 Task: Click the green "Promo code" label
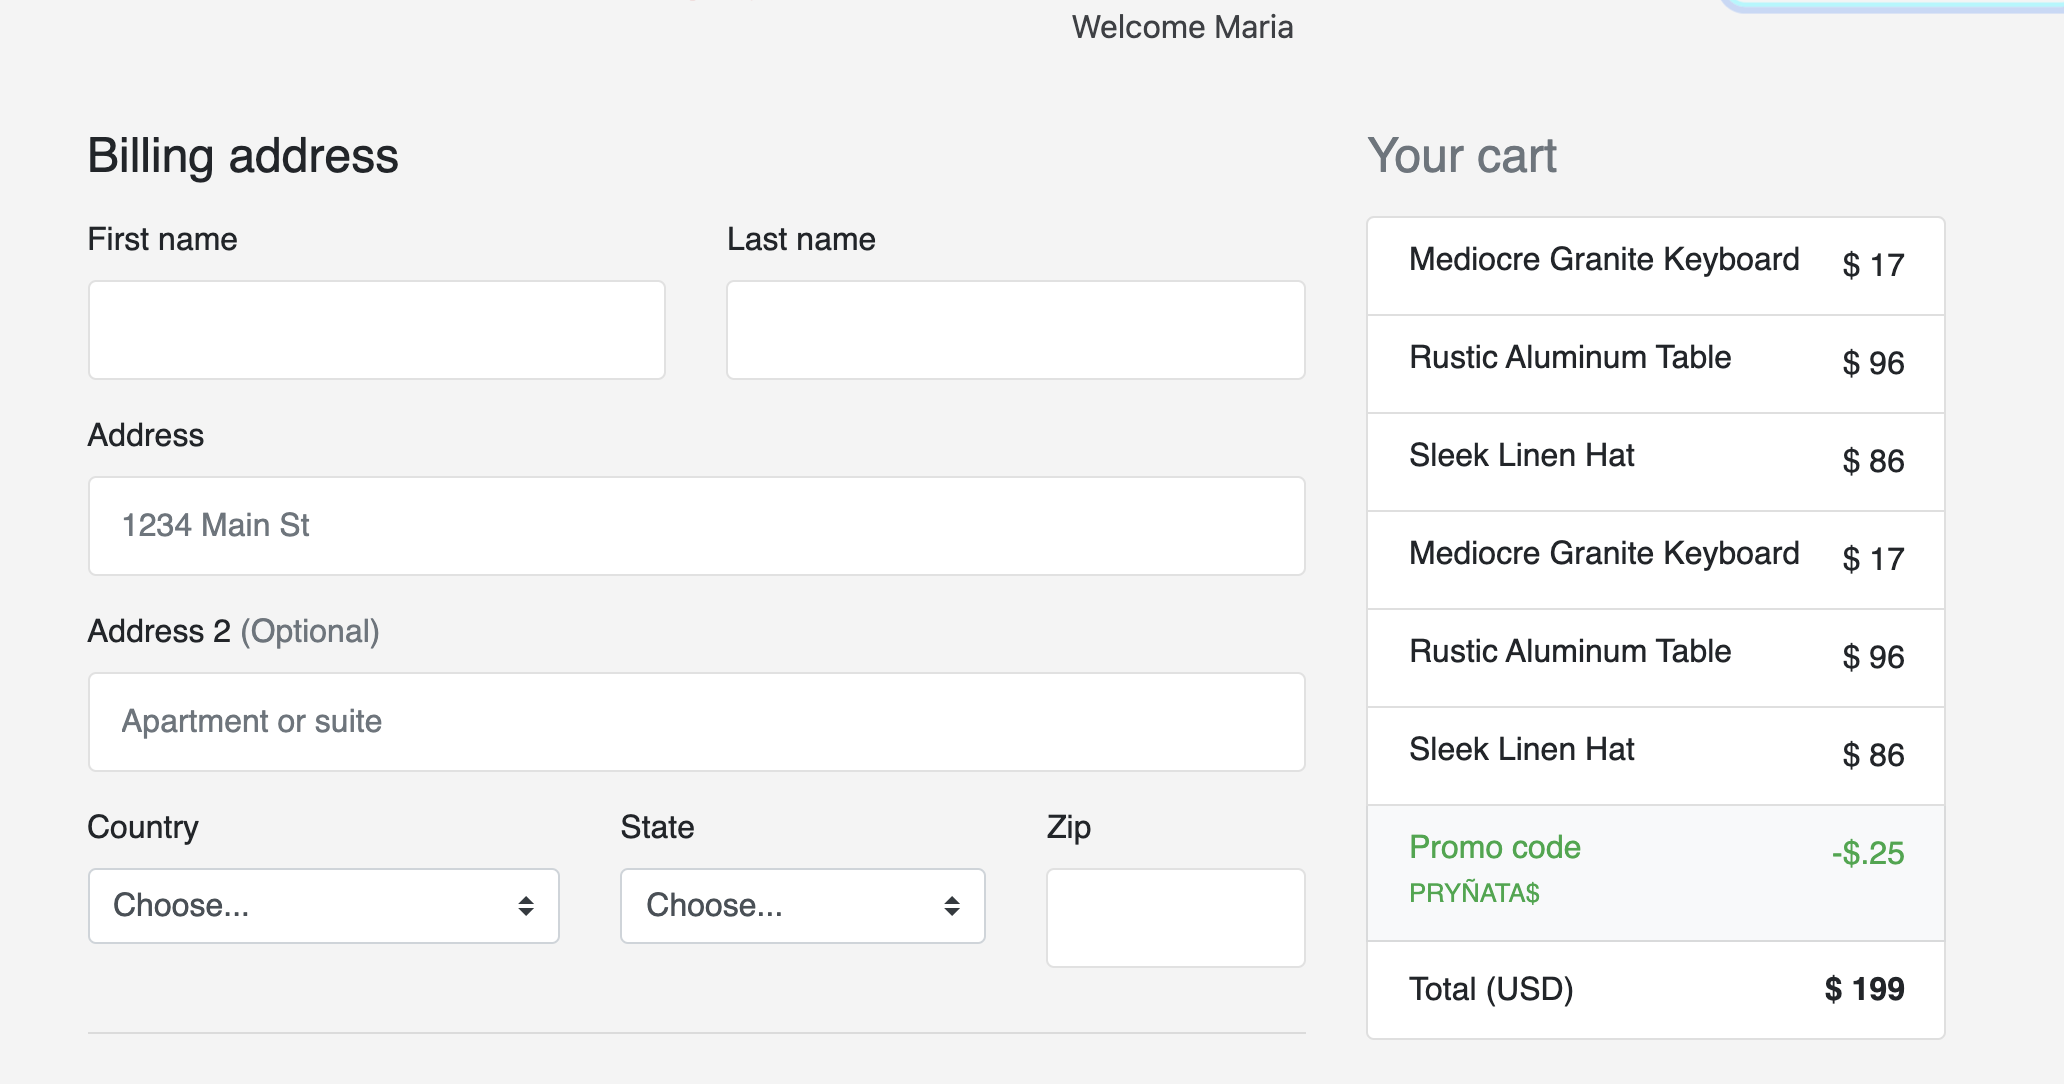coord(1494,848)
